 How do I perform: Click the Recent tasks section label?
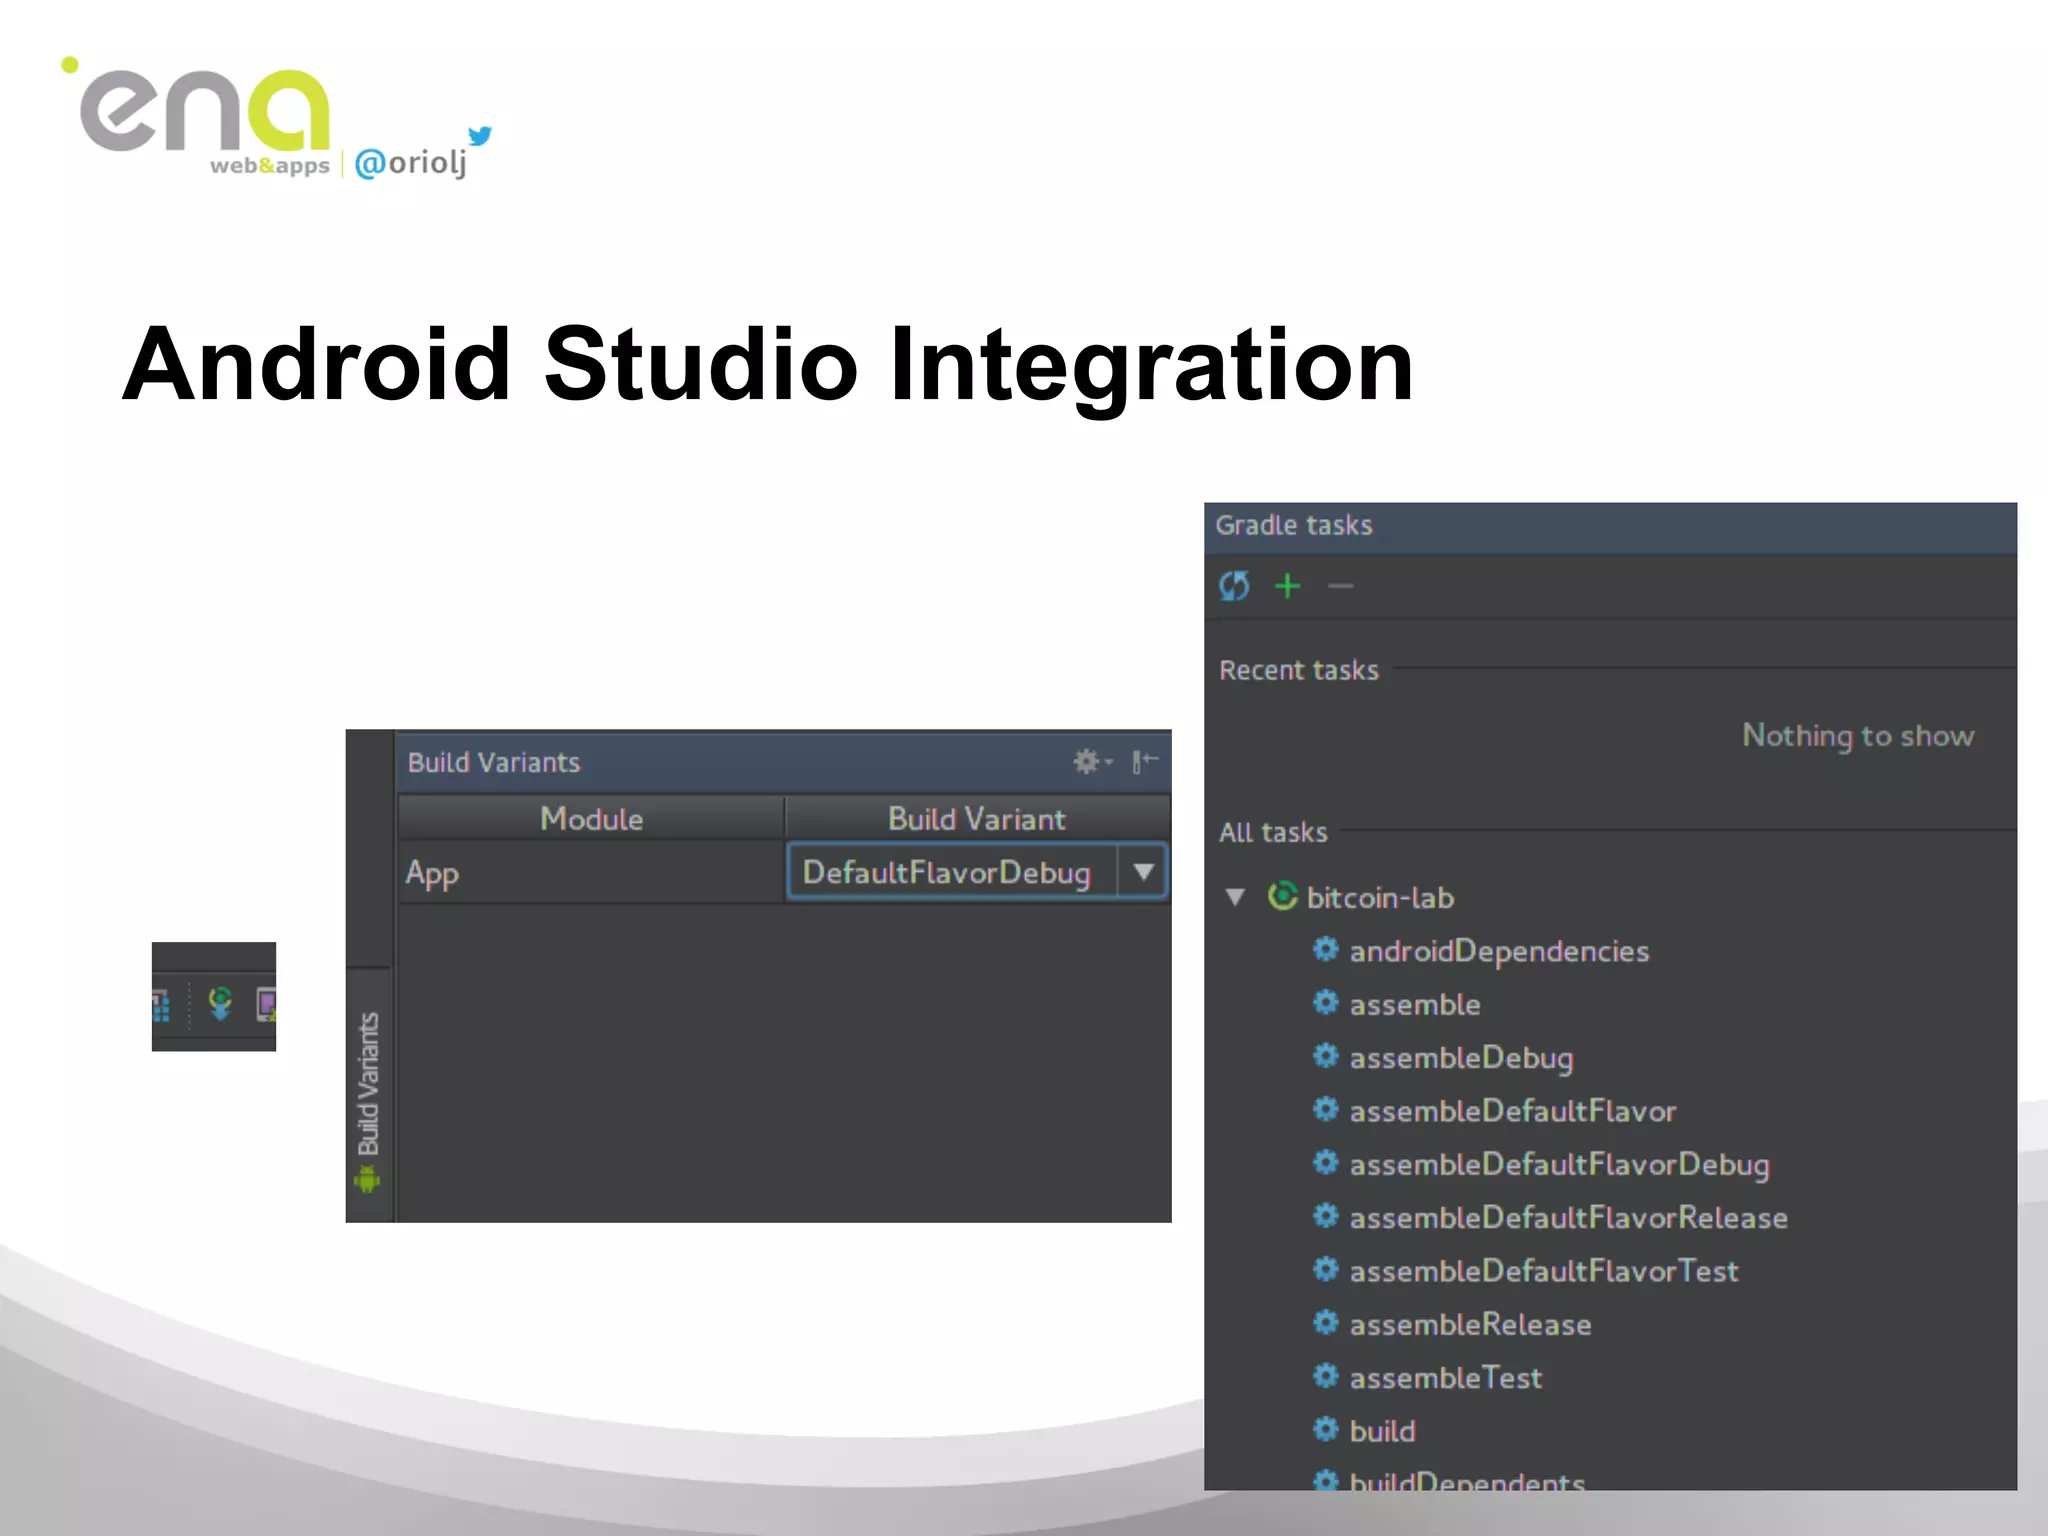[x=1299, y=670]
